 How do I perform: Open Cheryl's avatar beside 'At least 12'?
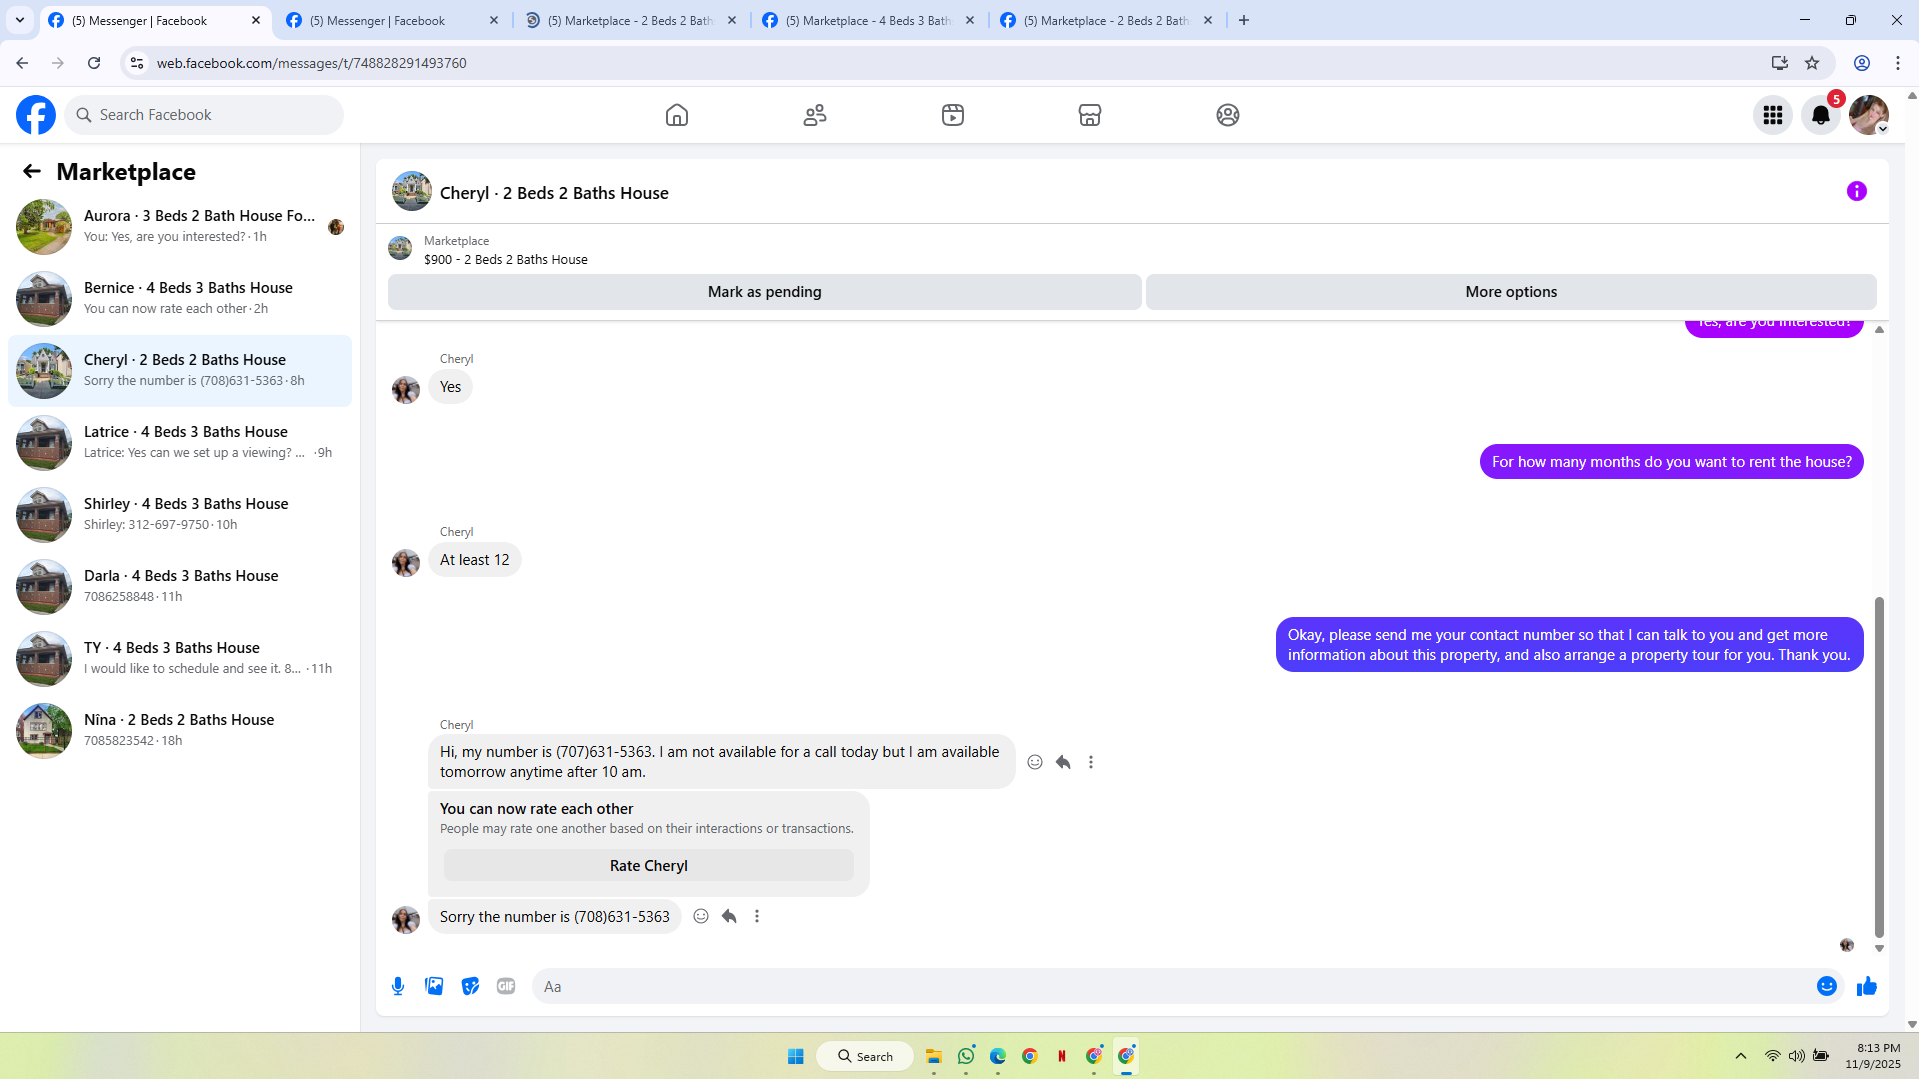click(406, 563)
